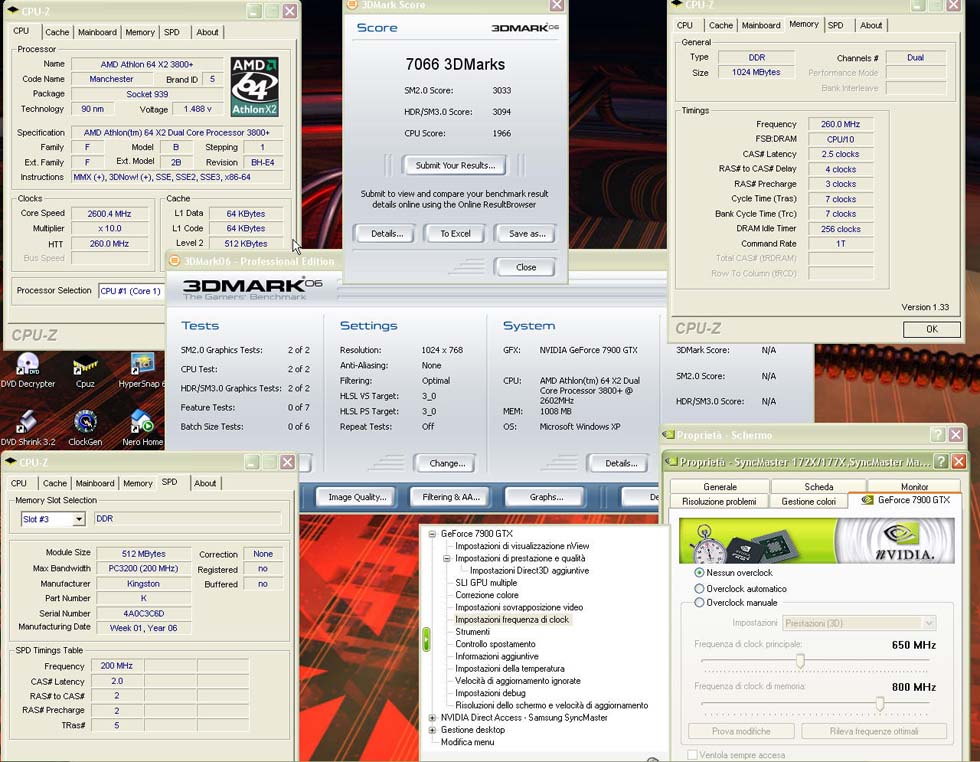
Task: Click the bottom-left CPU-Z window title icon
Action: pos(10,462)
